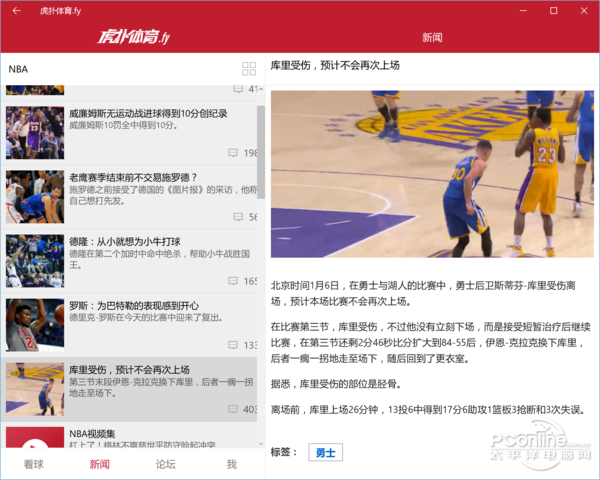Image resolution: width=600 pixels, height=480 pixels.
Task: Click comment icon on 威廉姆斯 news item
Action: point(234,153)
